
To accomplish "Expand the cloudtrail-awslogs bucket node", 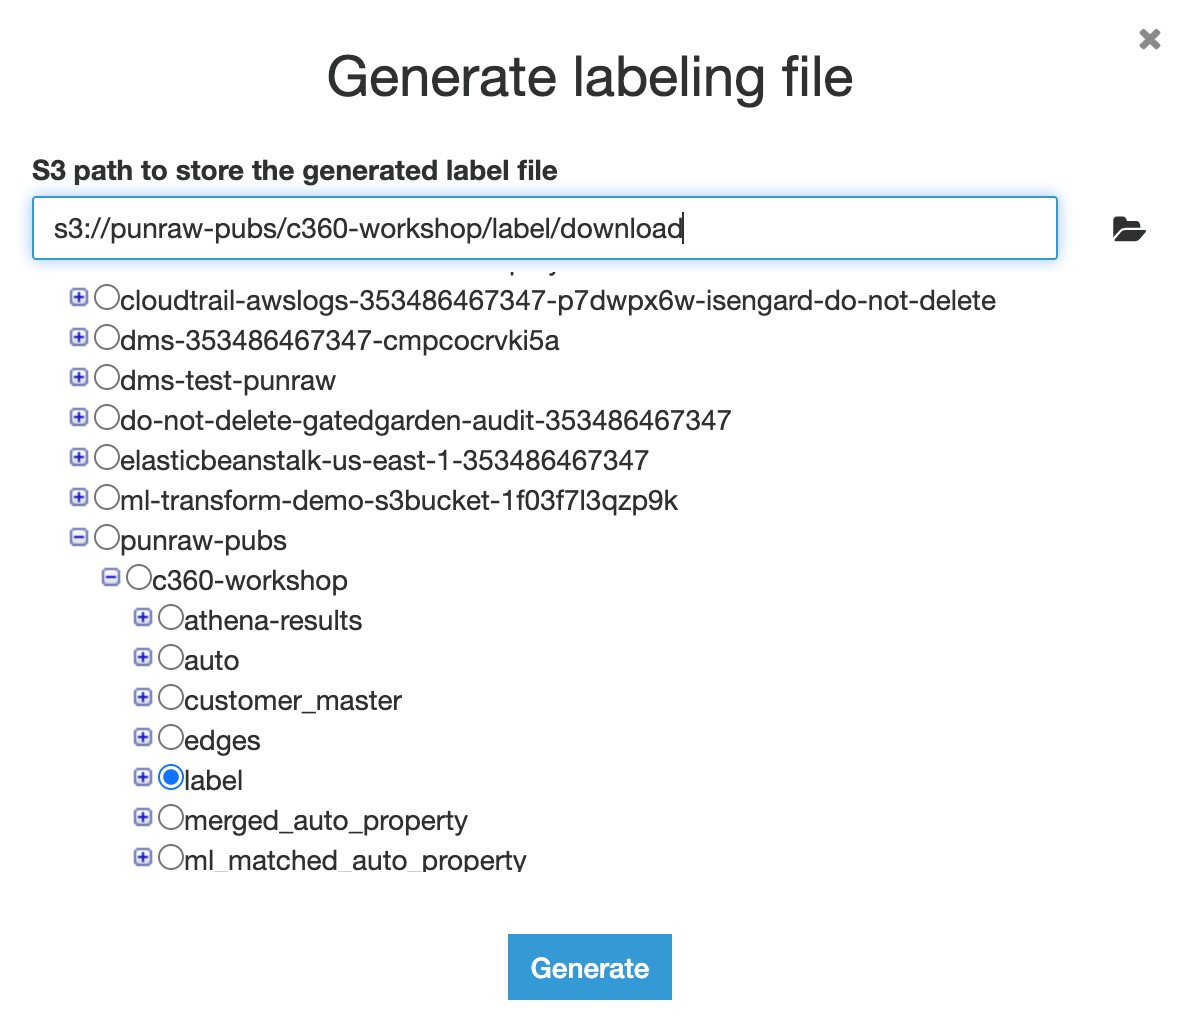I will (x=79, y=297).
